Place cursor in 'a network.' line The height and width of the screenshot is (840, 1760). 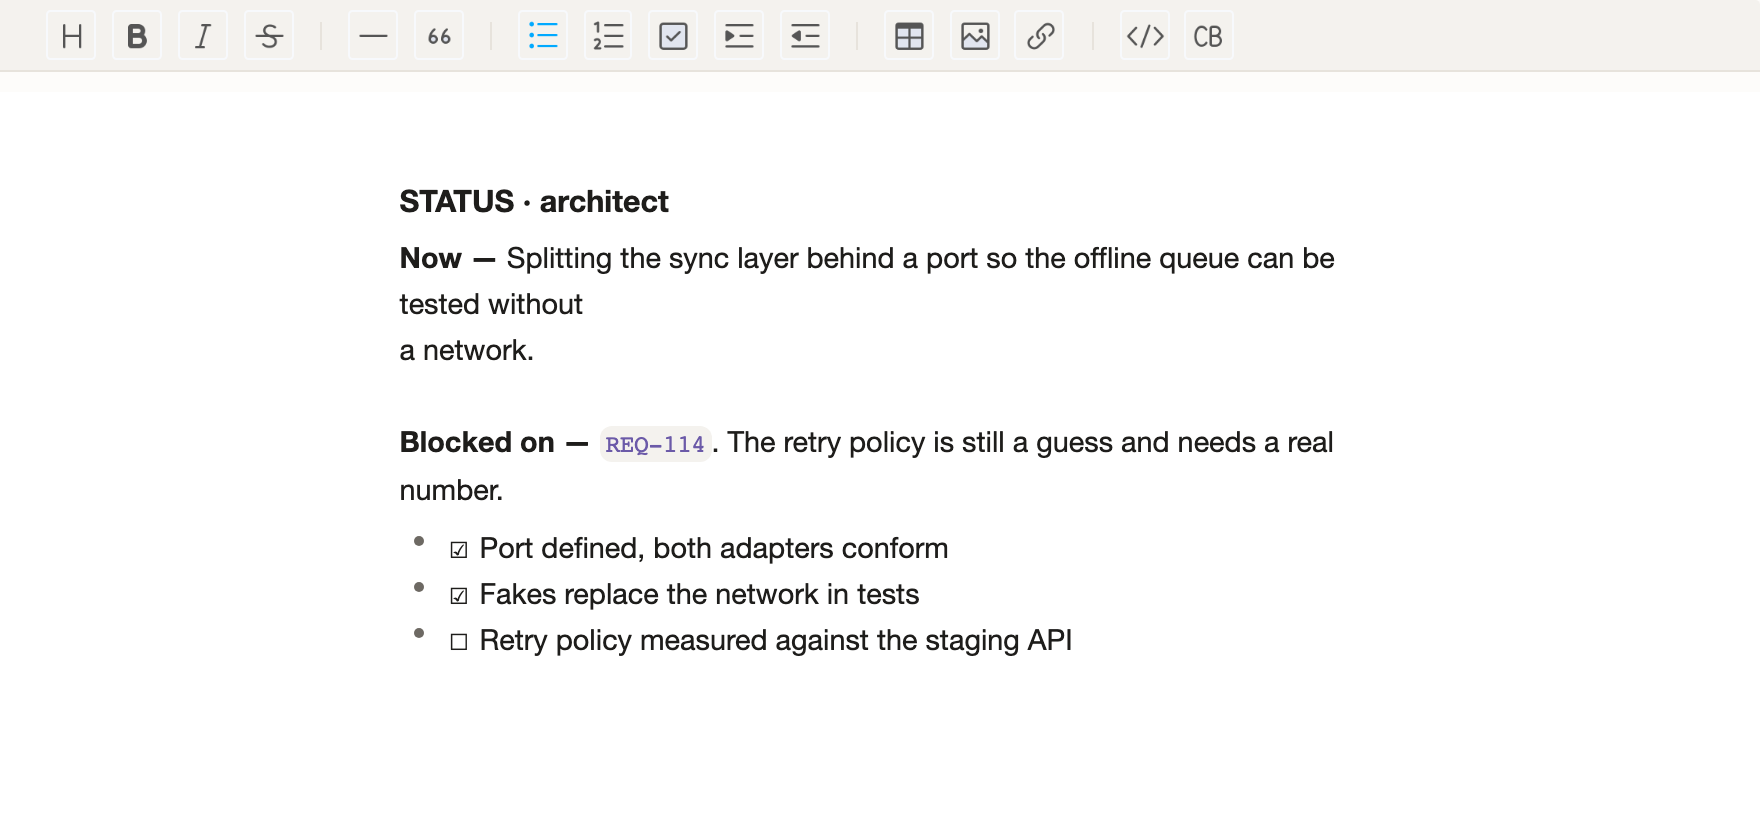467,350
